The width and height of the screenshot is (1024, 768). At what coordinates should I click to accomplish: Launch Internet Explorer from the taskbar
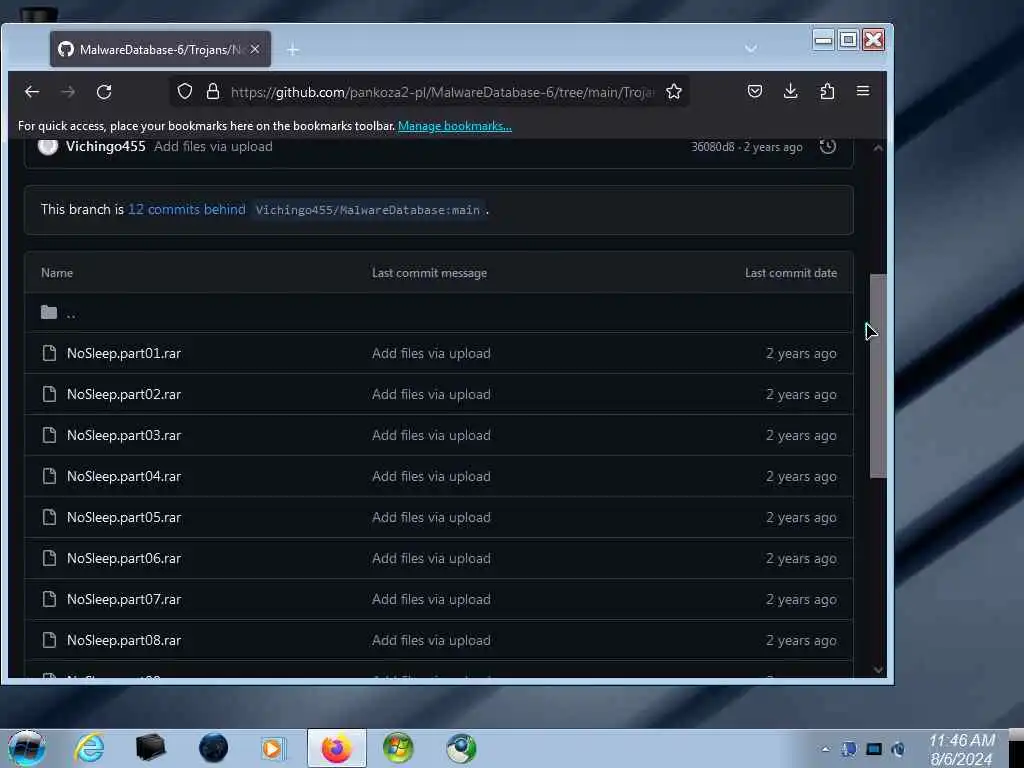[x=89, y=748]
